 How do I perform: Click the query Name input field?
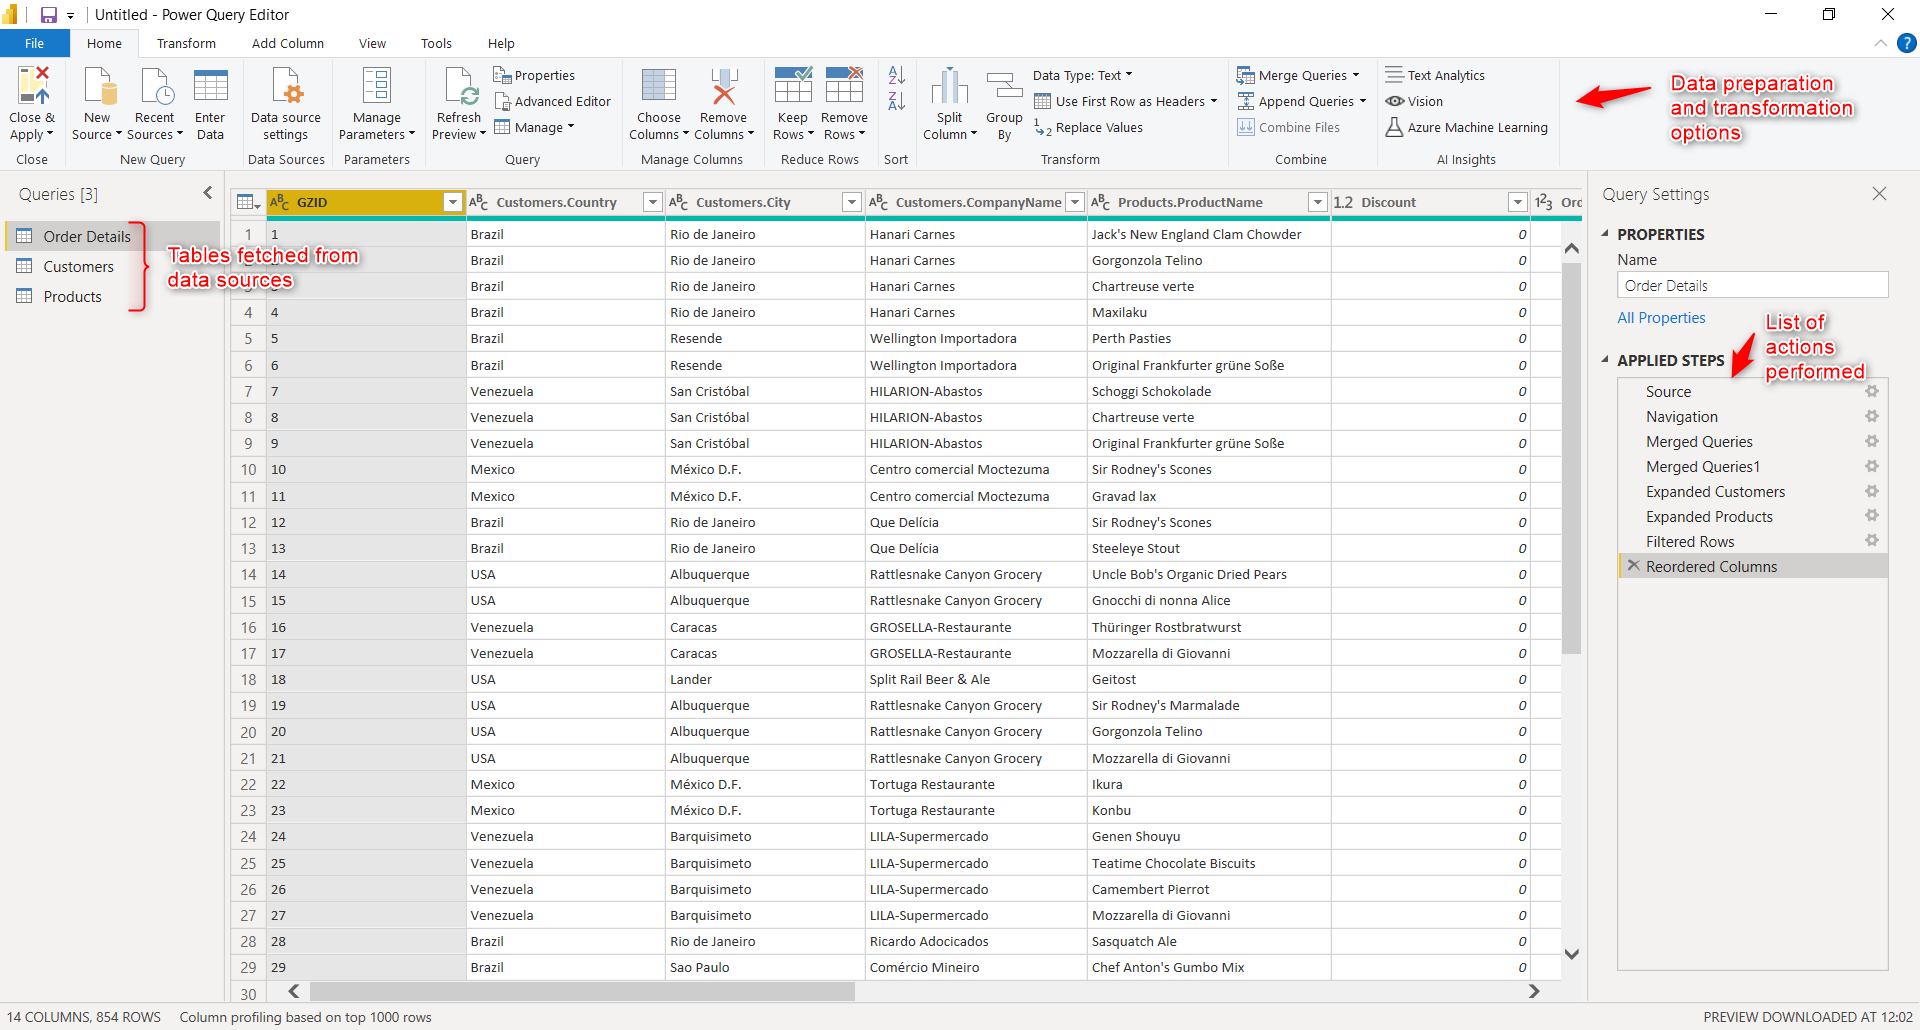pyautogui.click(x=1752, y=285)
